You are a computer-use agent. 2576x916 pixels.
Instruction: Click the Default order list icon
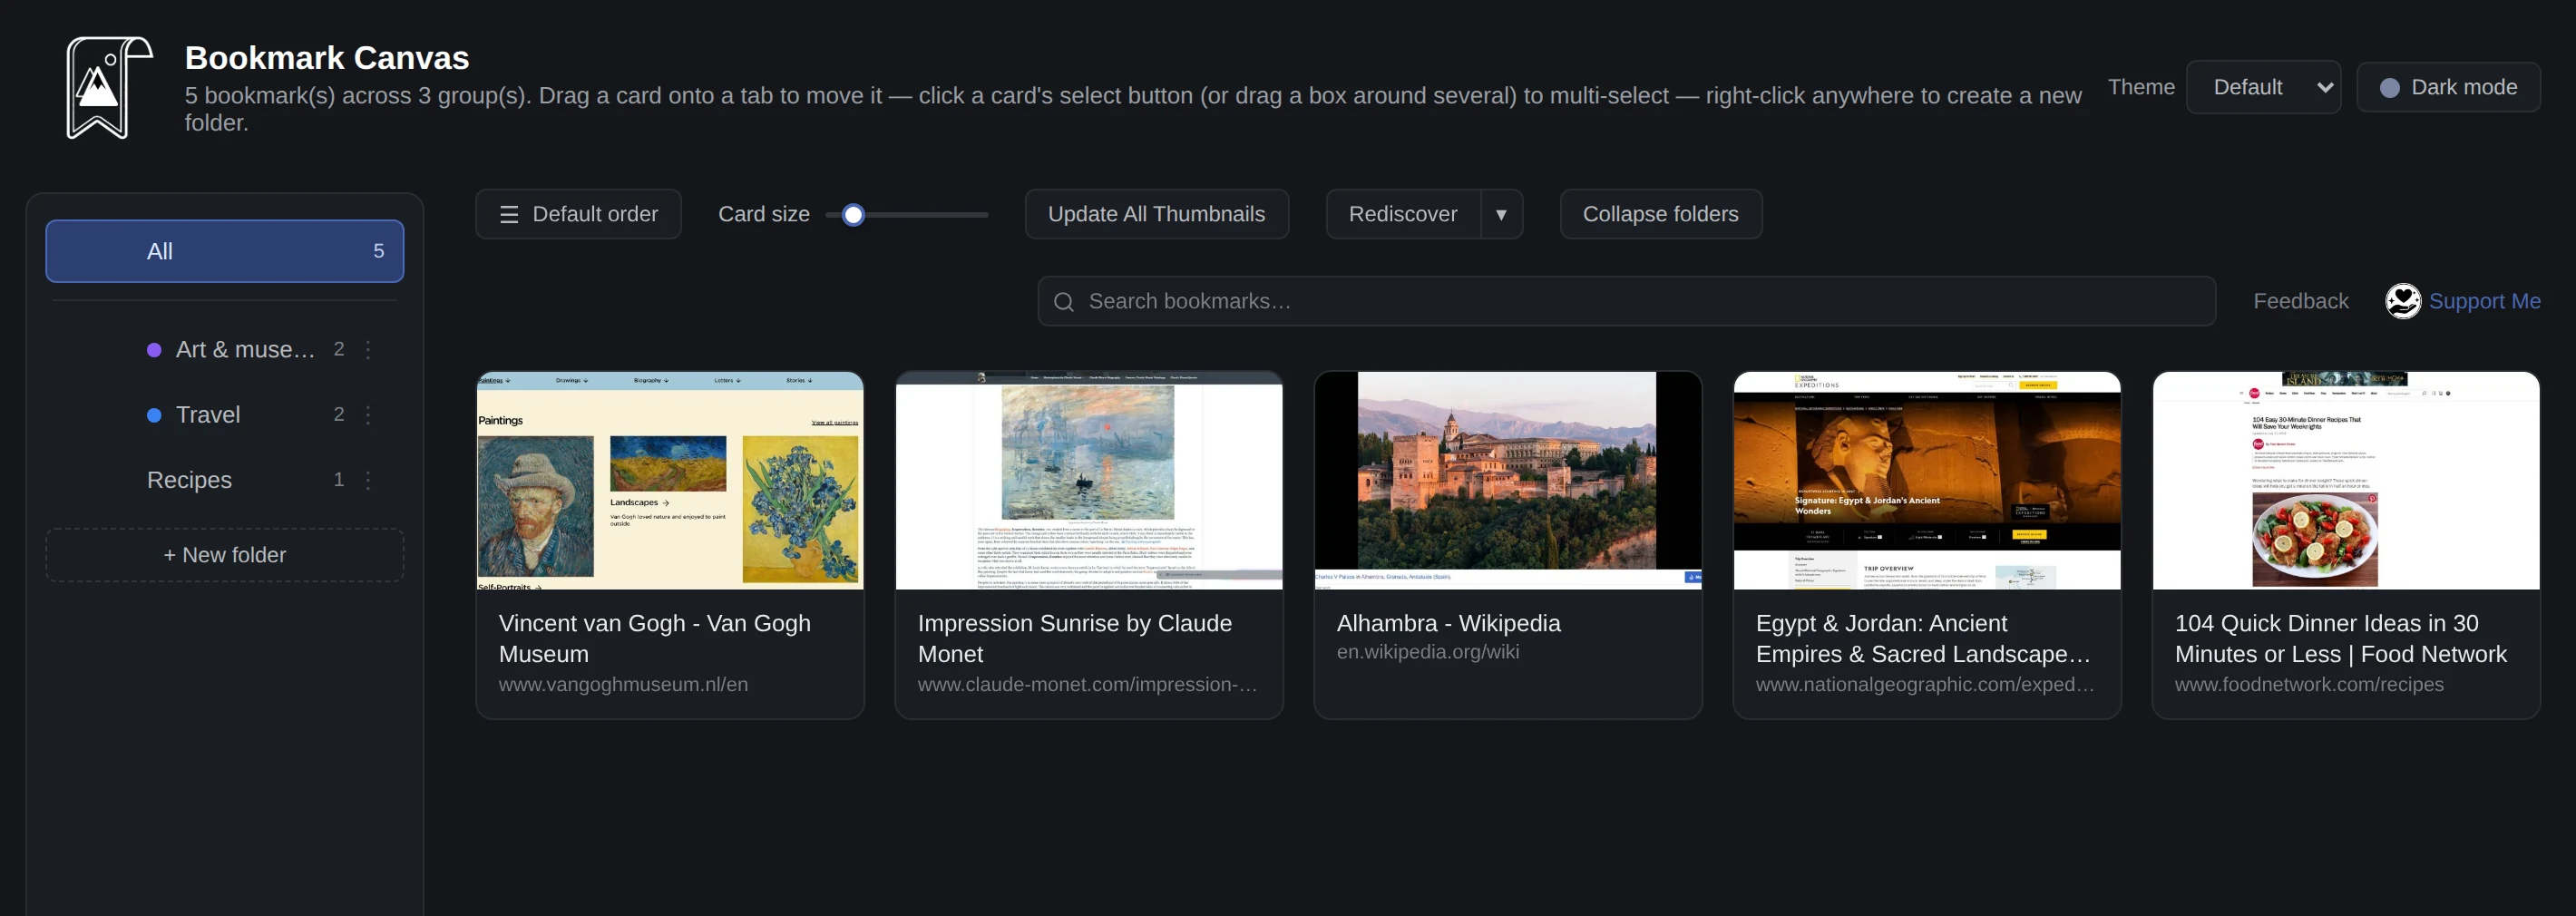pyautogui.click(x=509, y=215)
